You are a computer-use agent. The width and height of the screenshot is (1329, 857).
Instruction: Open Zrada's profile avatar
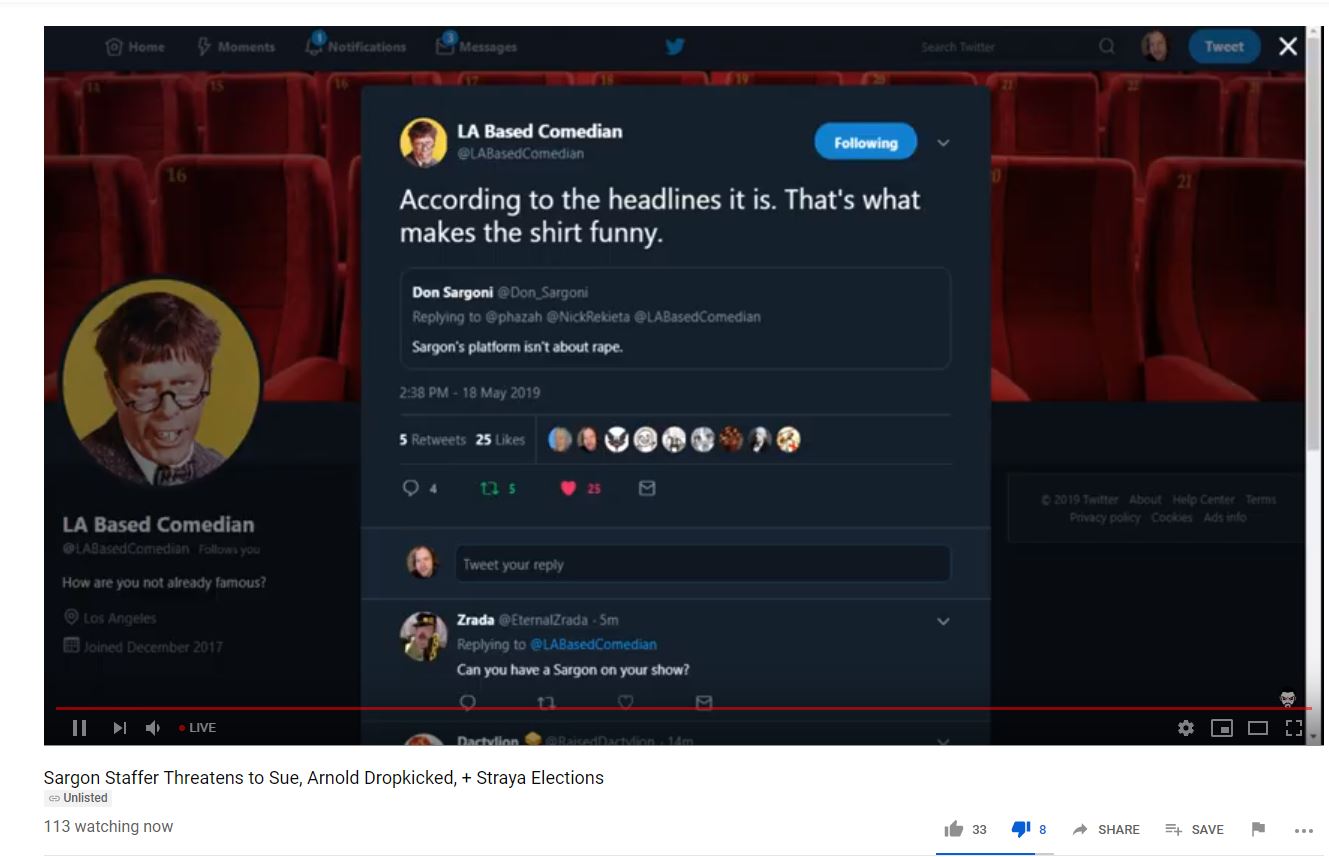click(x=424, y=637)
